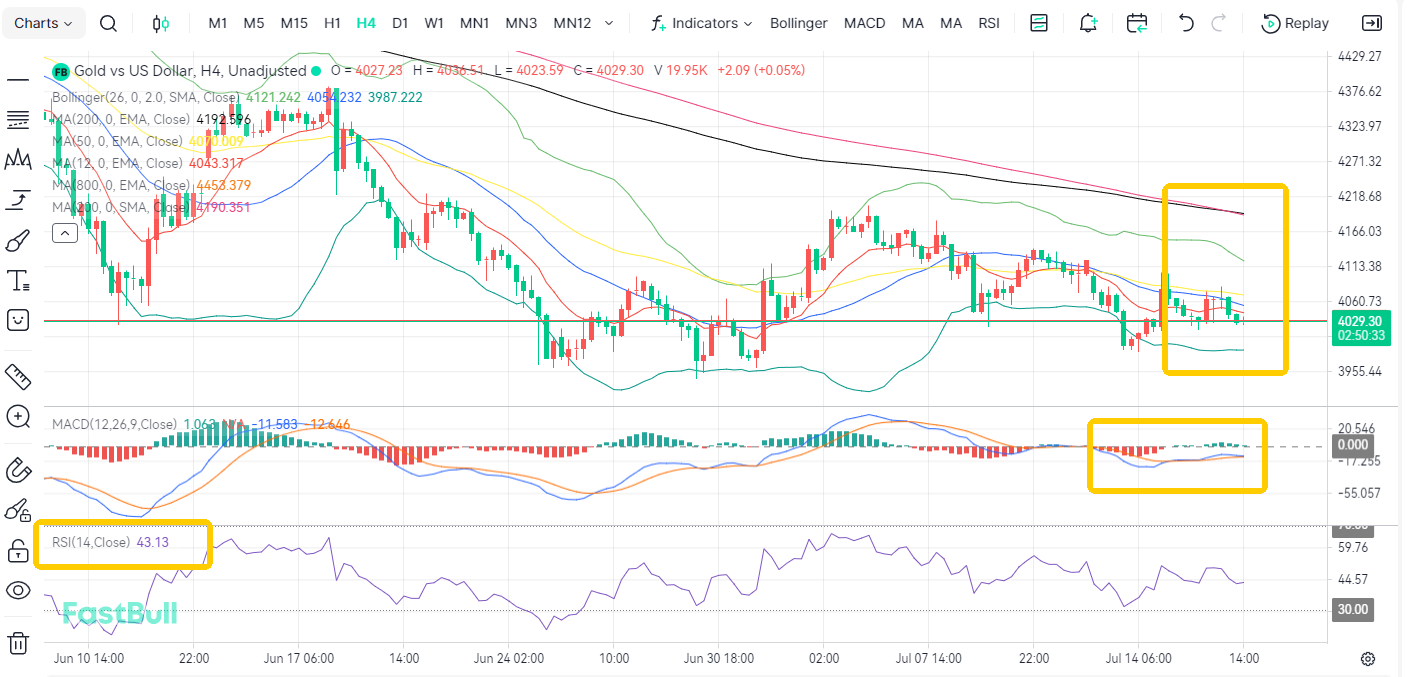Image resolution: width=1407 pixels, height=677 pixels.
Task: Select the MA(50, 0, EMA, Close) legend
Action: (x=117, y=141)
